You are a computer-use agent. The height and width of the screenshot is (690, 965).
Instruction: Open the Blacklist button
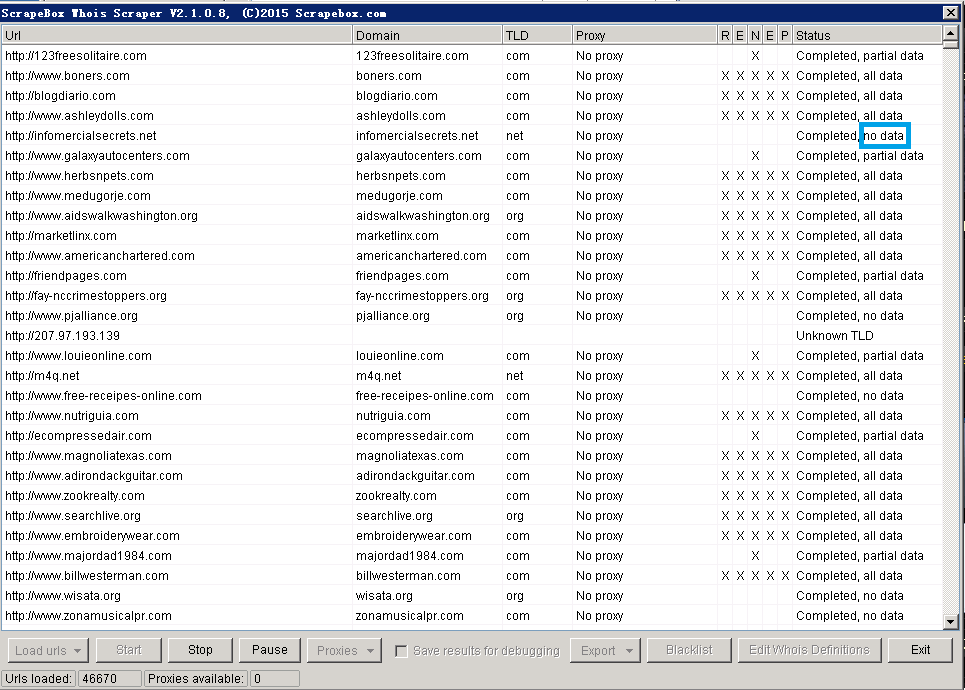tap(689, 650)
